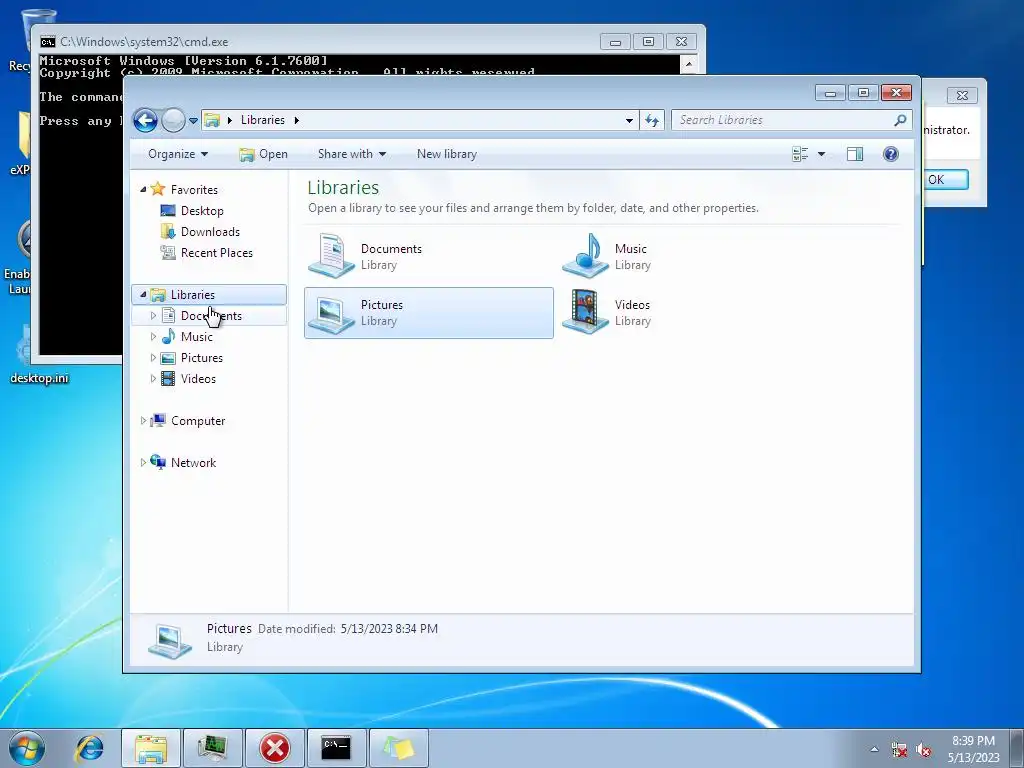Expand Documents node in navigation tree
Image resolution: width=1024 pixels, height=768 pixels.
click(x=153, y=316)
